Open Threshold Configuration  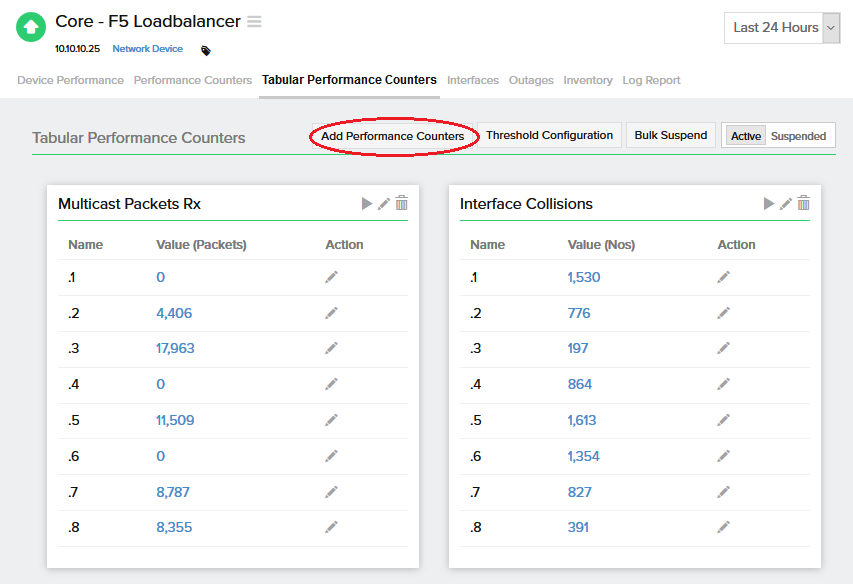coord(549,135)
